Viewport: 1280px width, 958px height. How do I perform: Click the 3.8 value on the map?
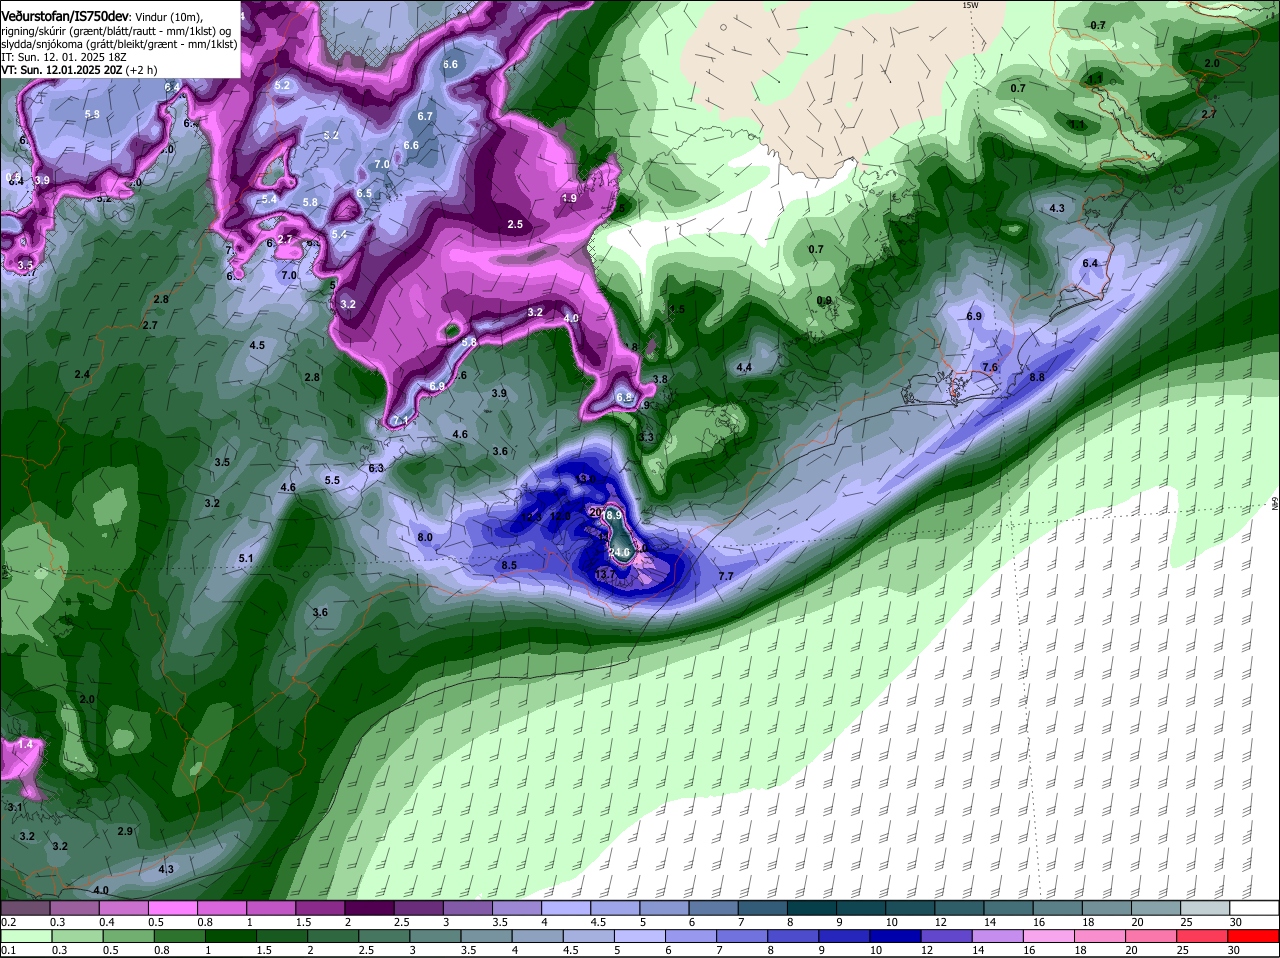[660, 379]
